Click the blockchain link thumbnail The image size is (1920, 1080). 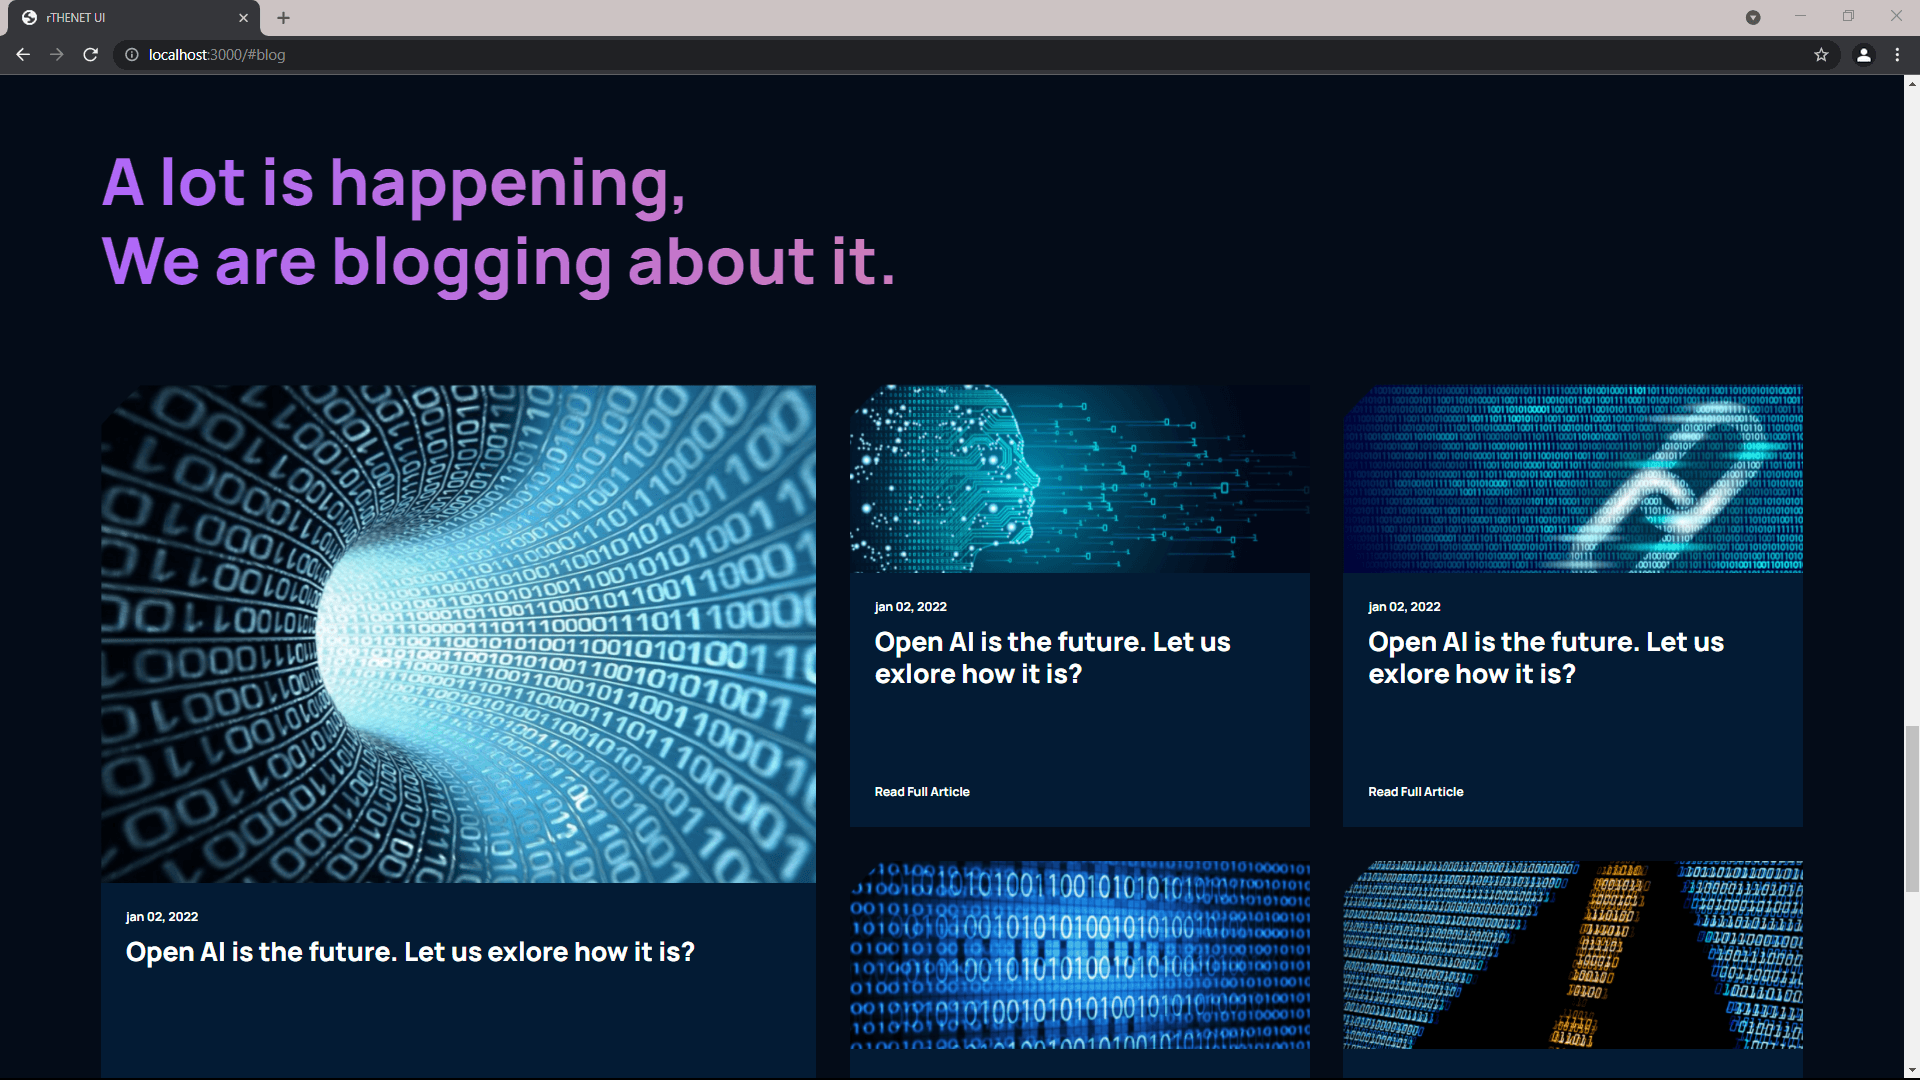[x=1572, y=479]
